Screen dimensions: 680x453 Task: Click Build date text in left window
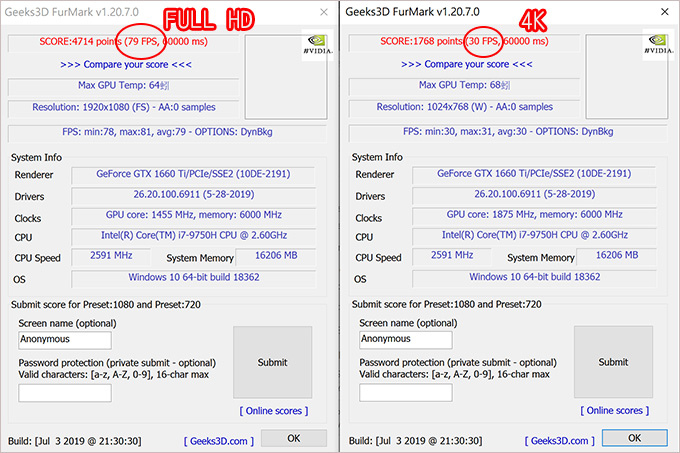[75, 441]
